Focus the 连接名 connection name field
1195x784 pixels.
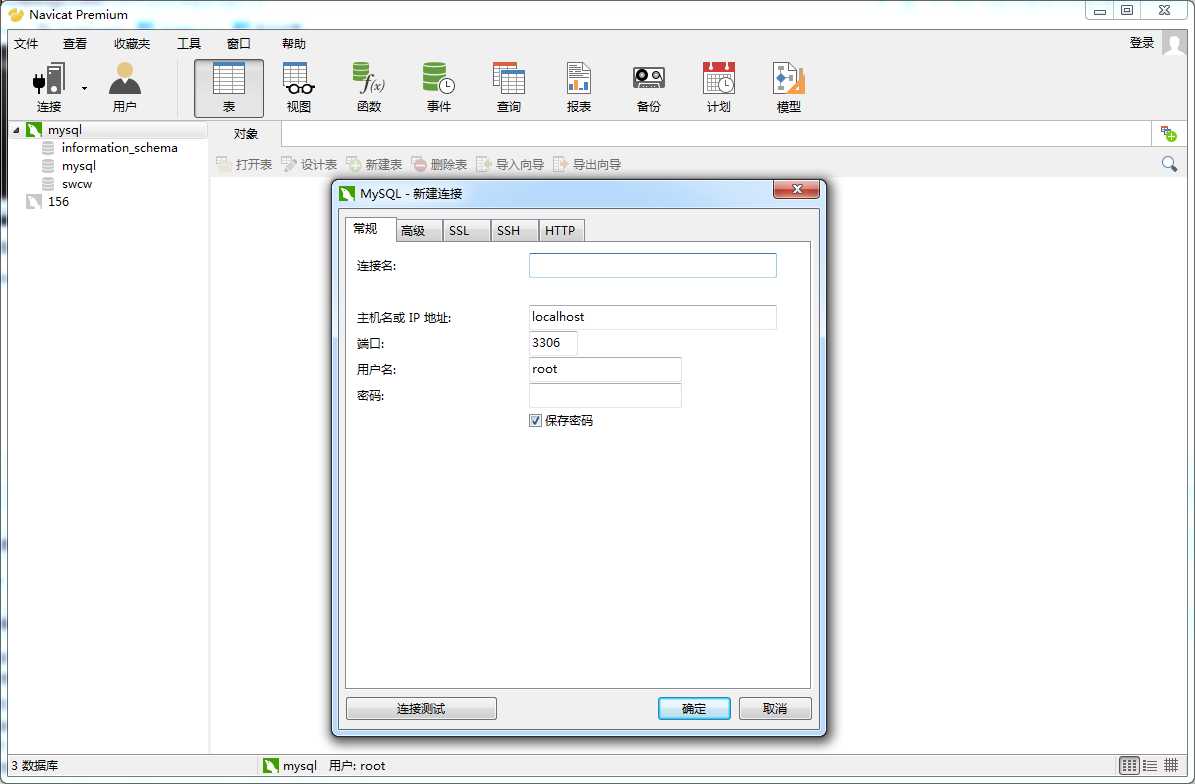pyautogui.click(x=652, y=266)
